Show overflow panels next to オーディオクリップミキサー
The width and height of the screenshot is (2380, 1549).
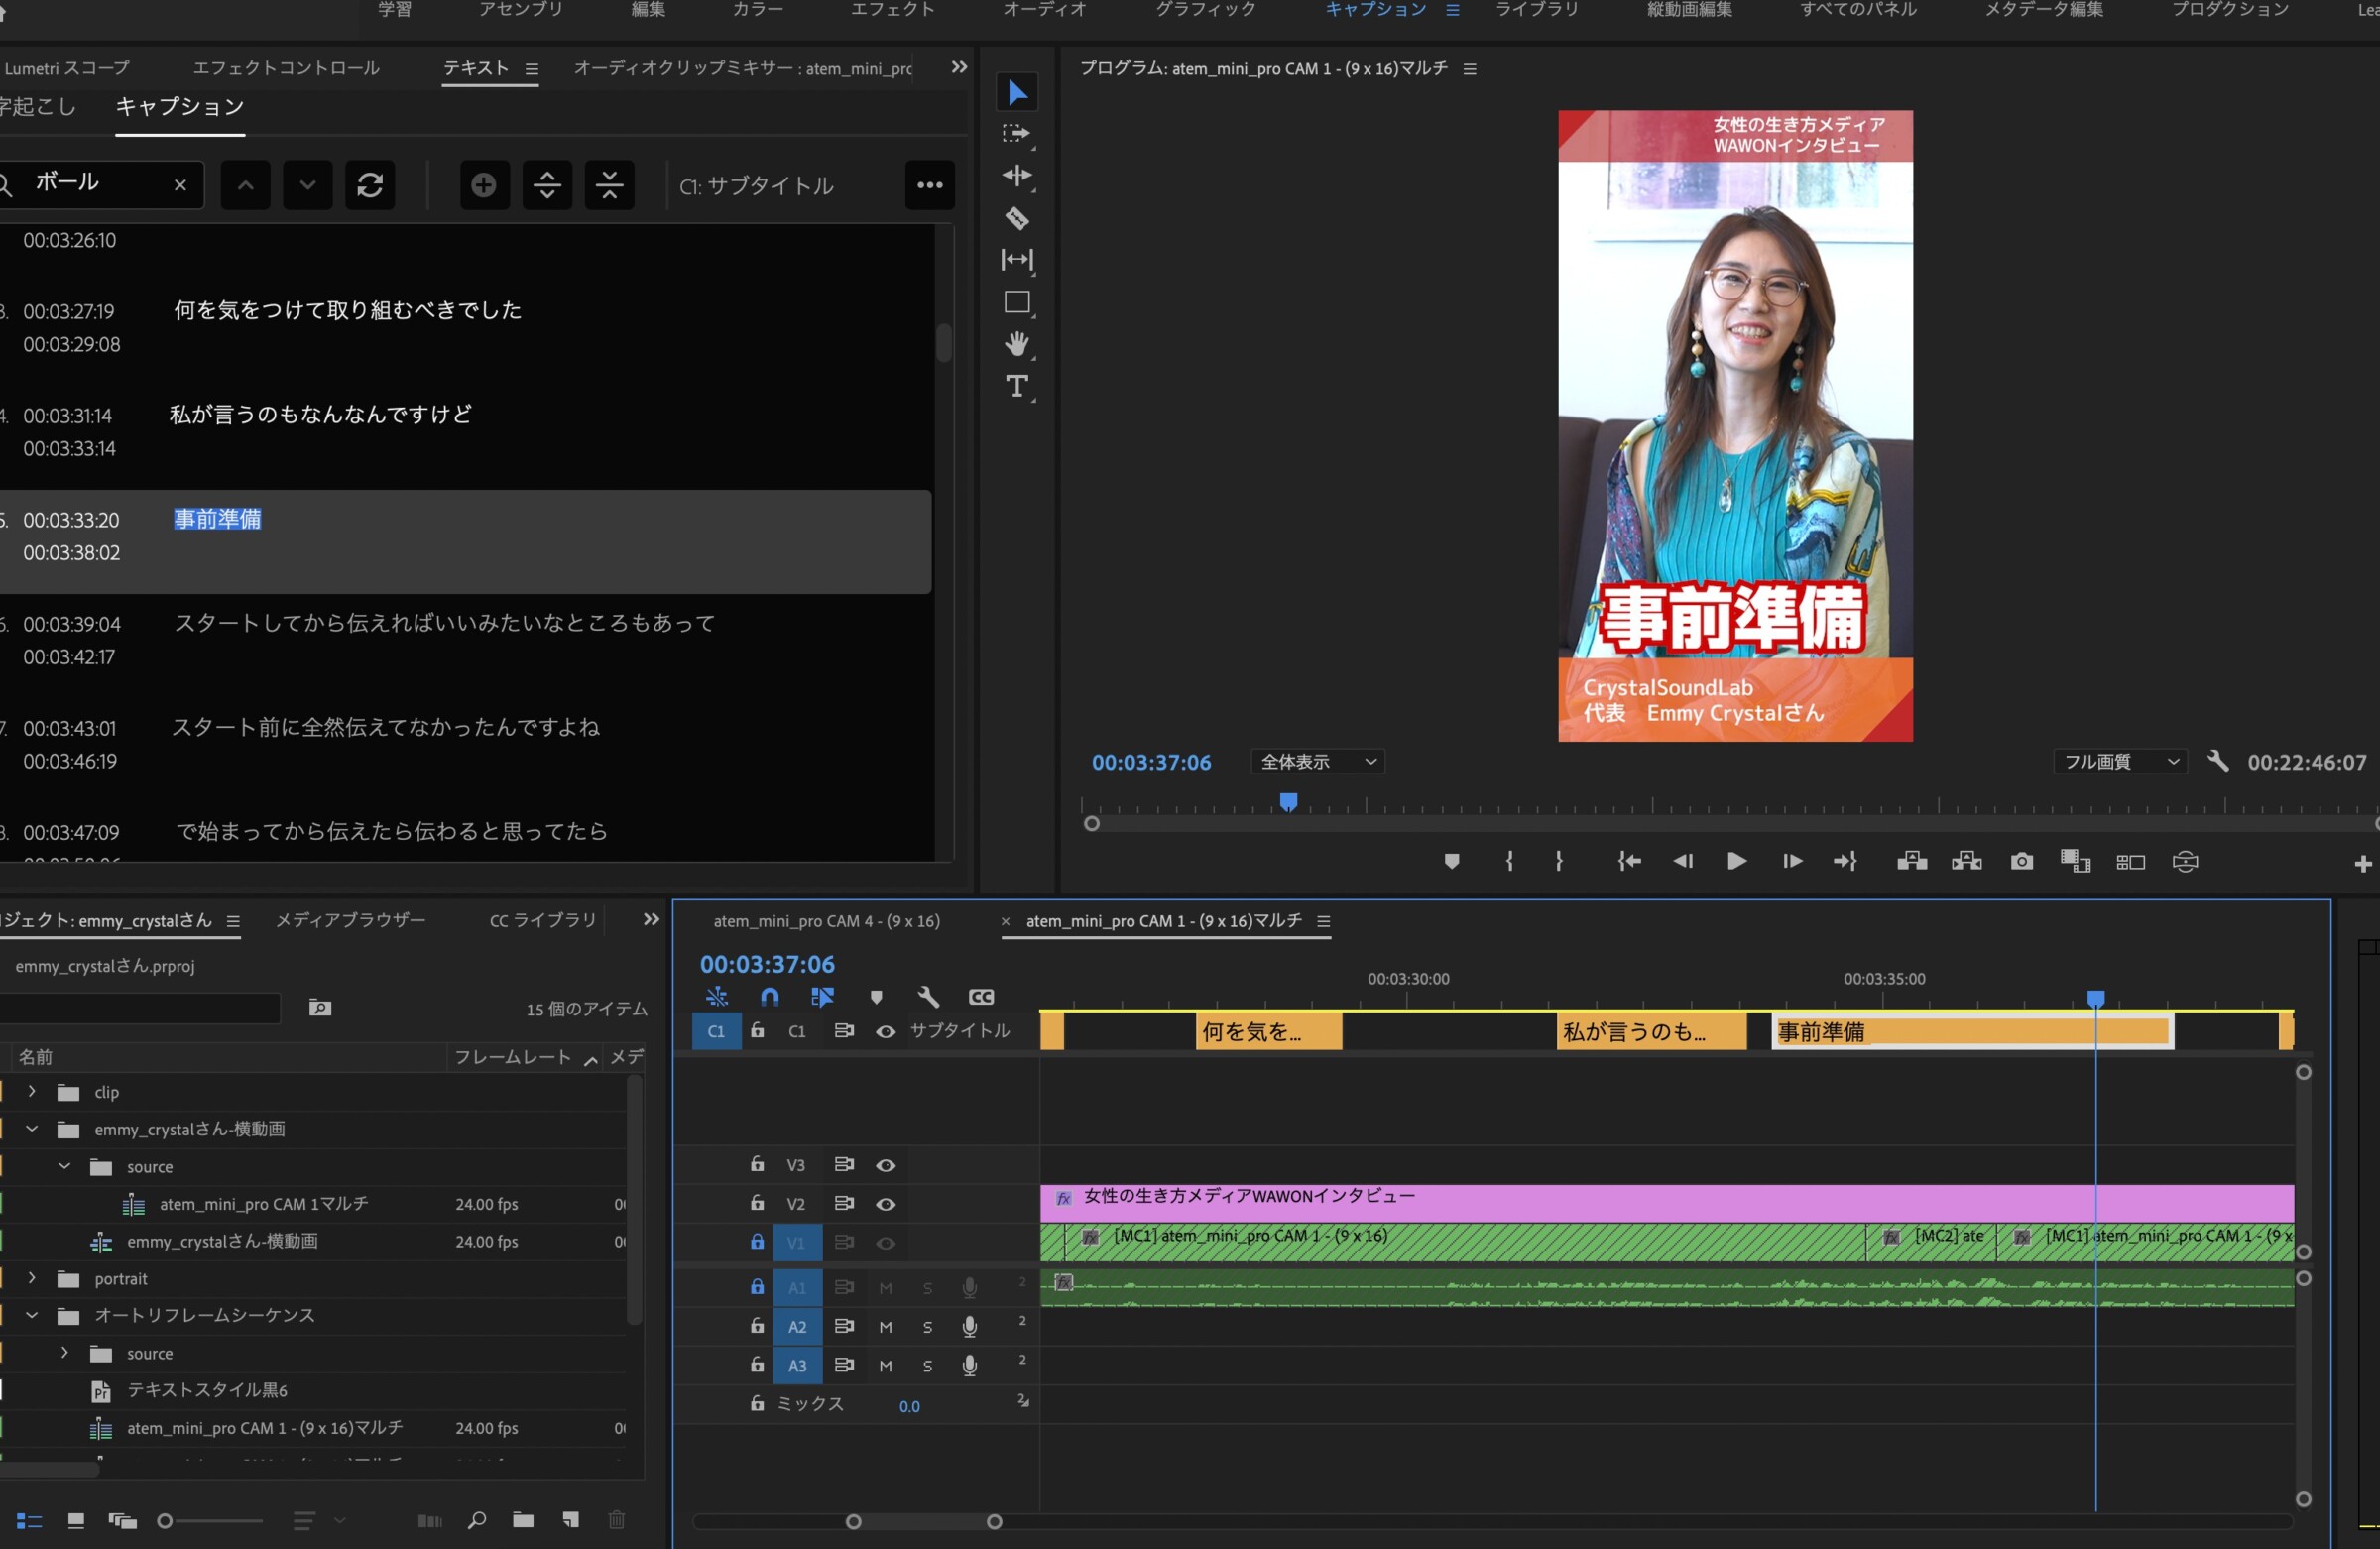(x=959, y=67)
